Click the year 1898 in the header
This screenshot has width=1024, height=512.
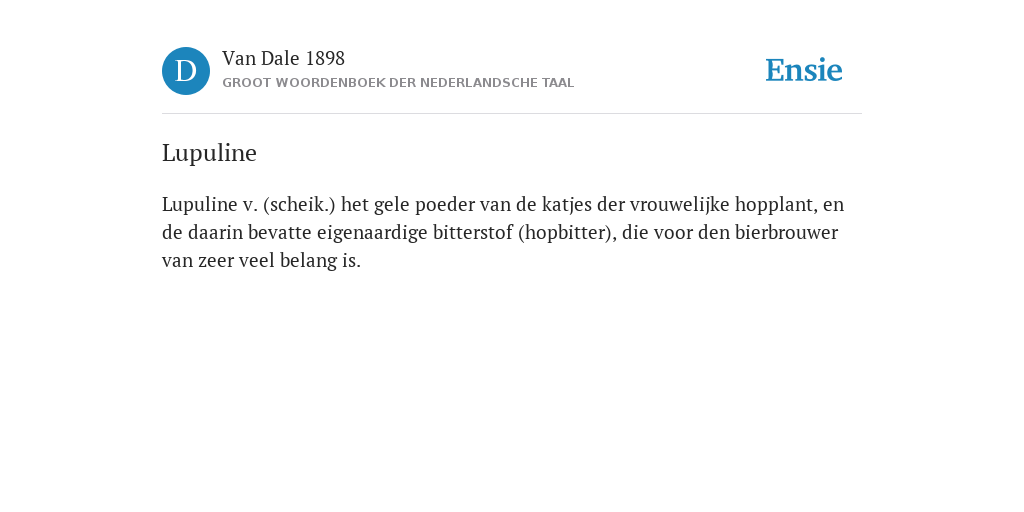325,58
